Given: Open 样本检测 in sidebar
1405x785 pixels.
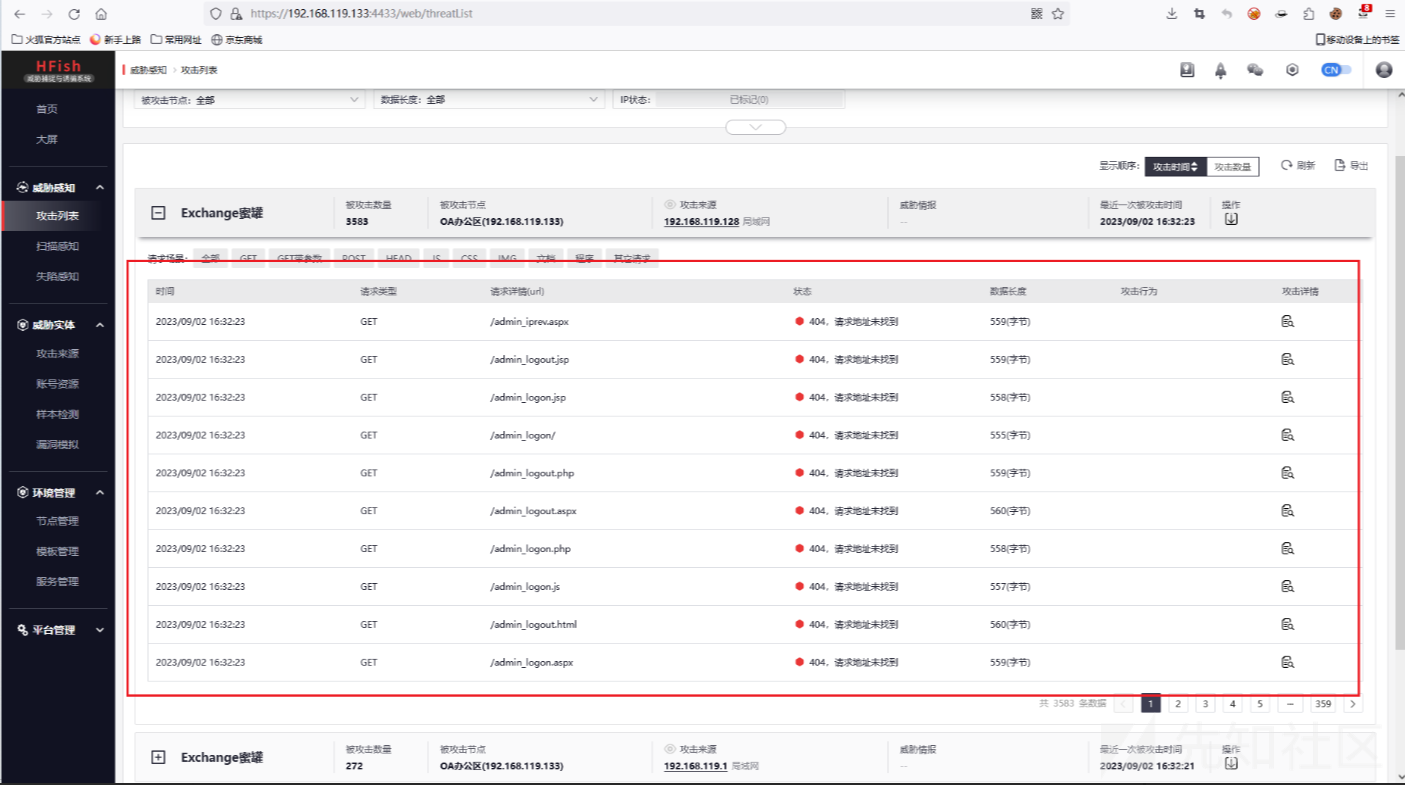Looking at the screenshot, I should click(x=57, y=414).
